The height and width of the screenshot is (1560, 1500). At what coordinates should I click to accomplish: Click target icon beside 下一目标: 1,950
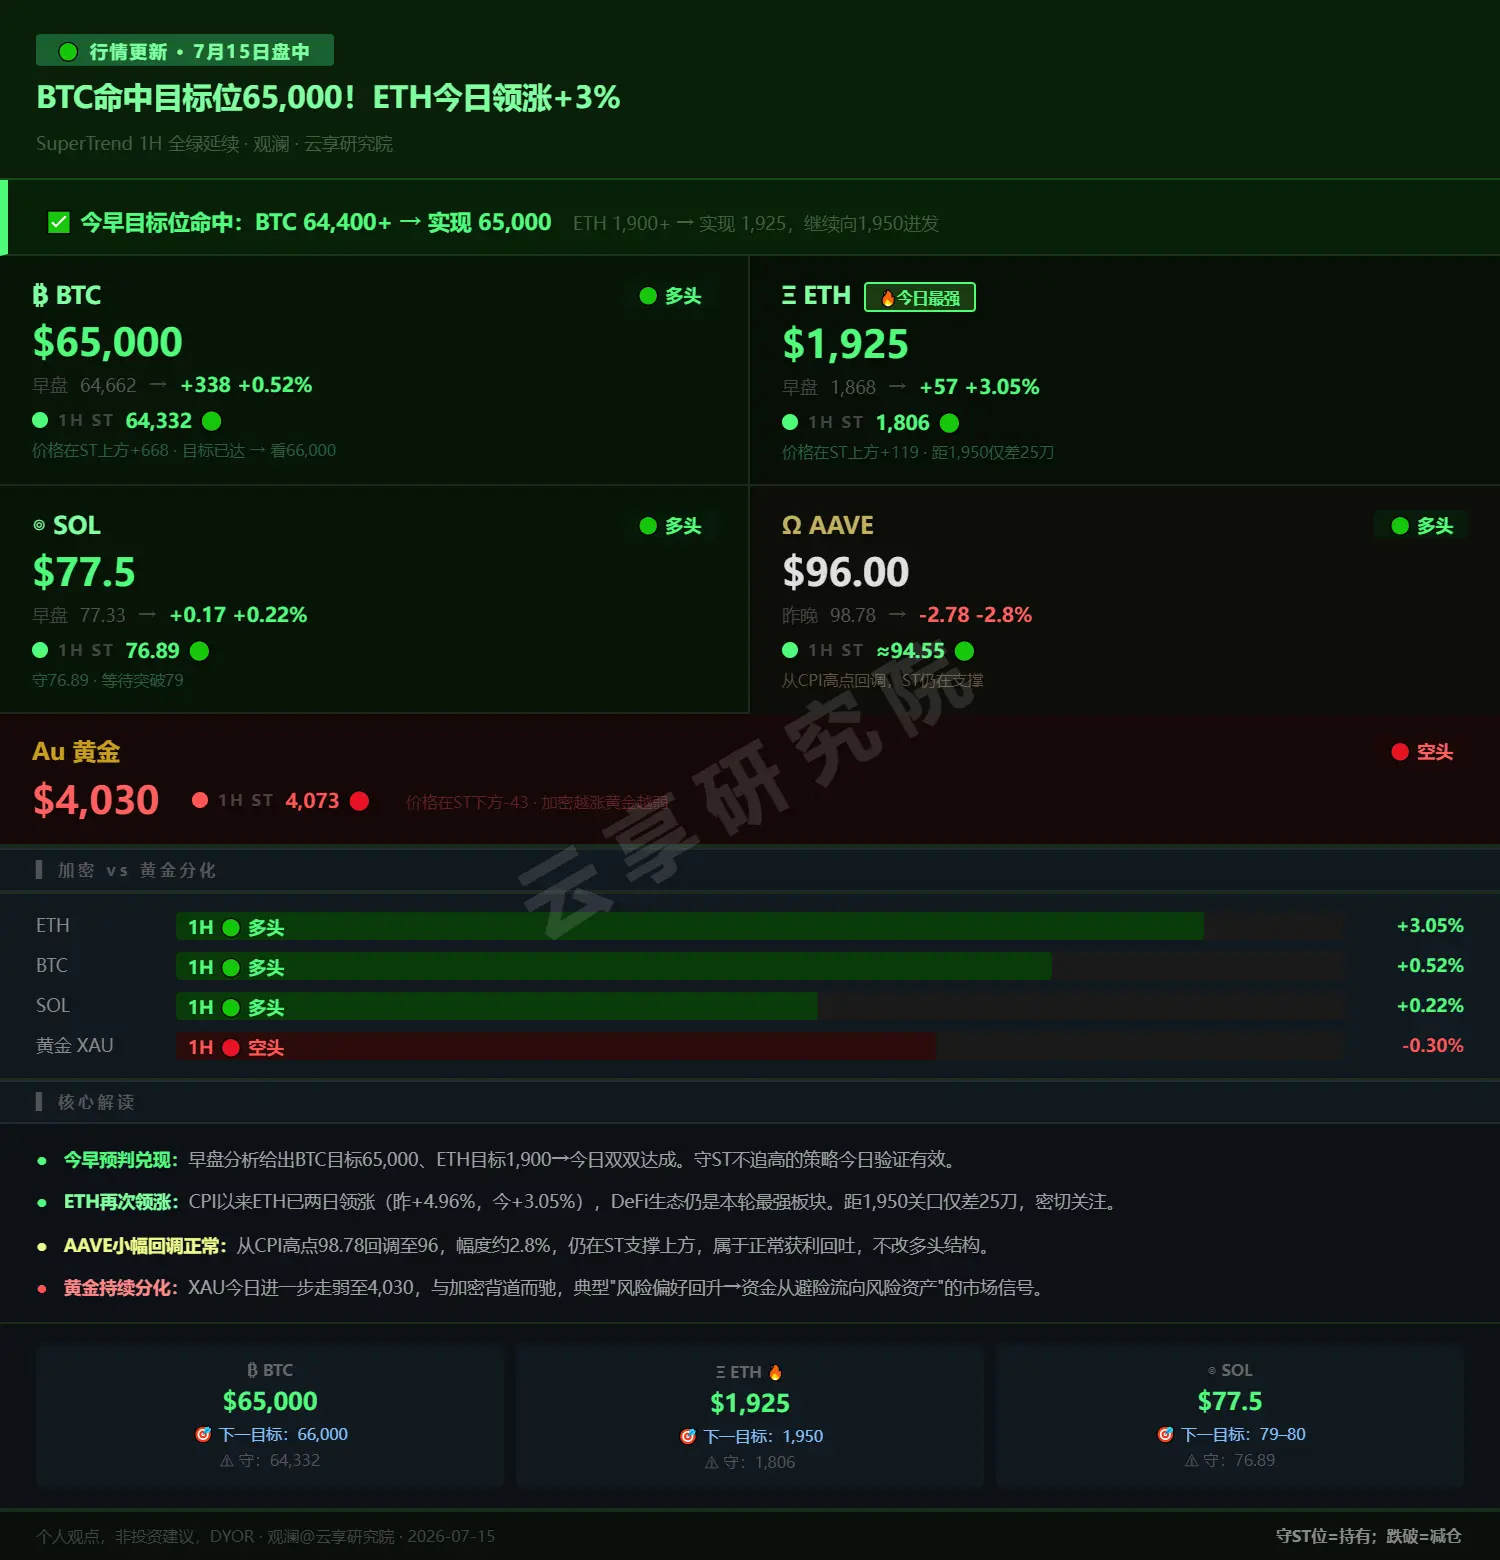(688, 1436)
